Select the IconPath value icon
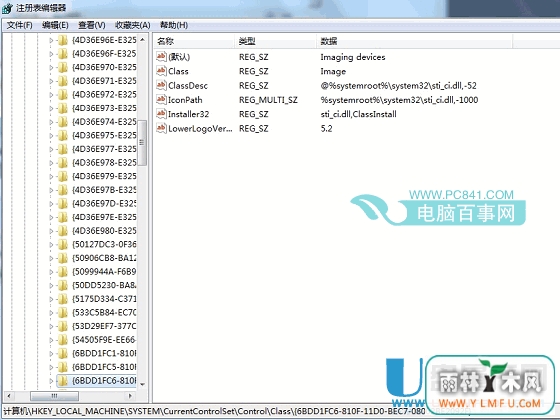This screenshot has height=420, width=560. pos(161,100)
